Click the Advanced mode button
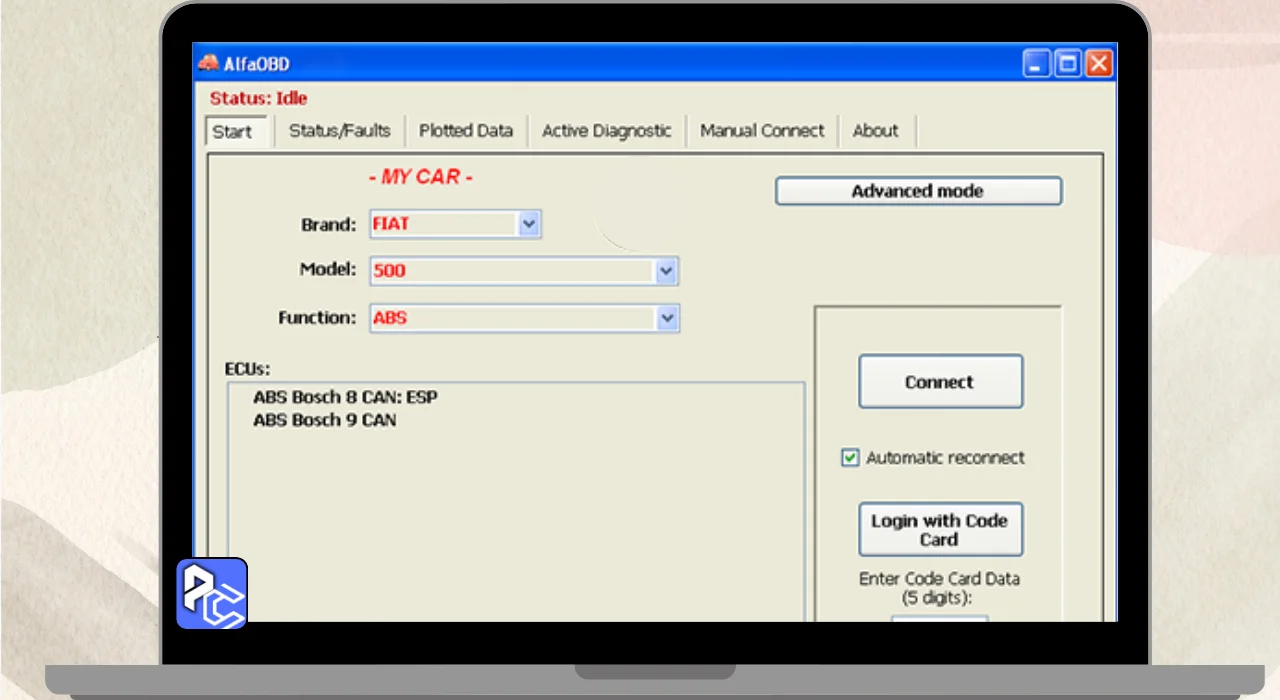 [918, 191]
